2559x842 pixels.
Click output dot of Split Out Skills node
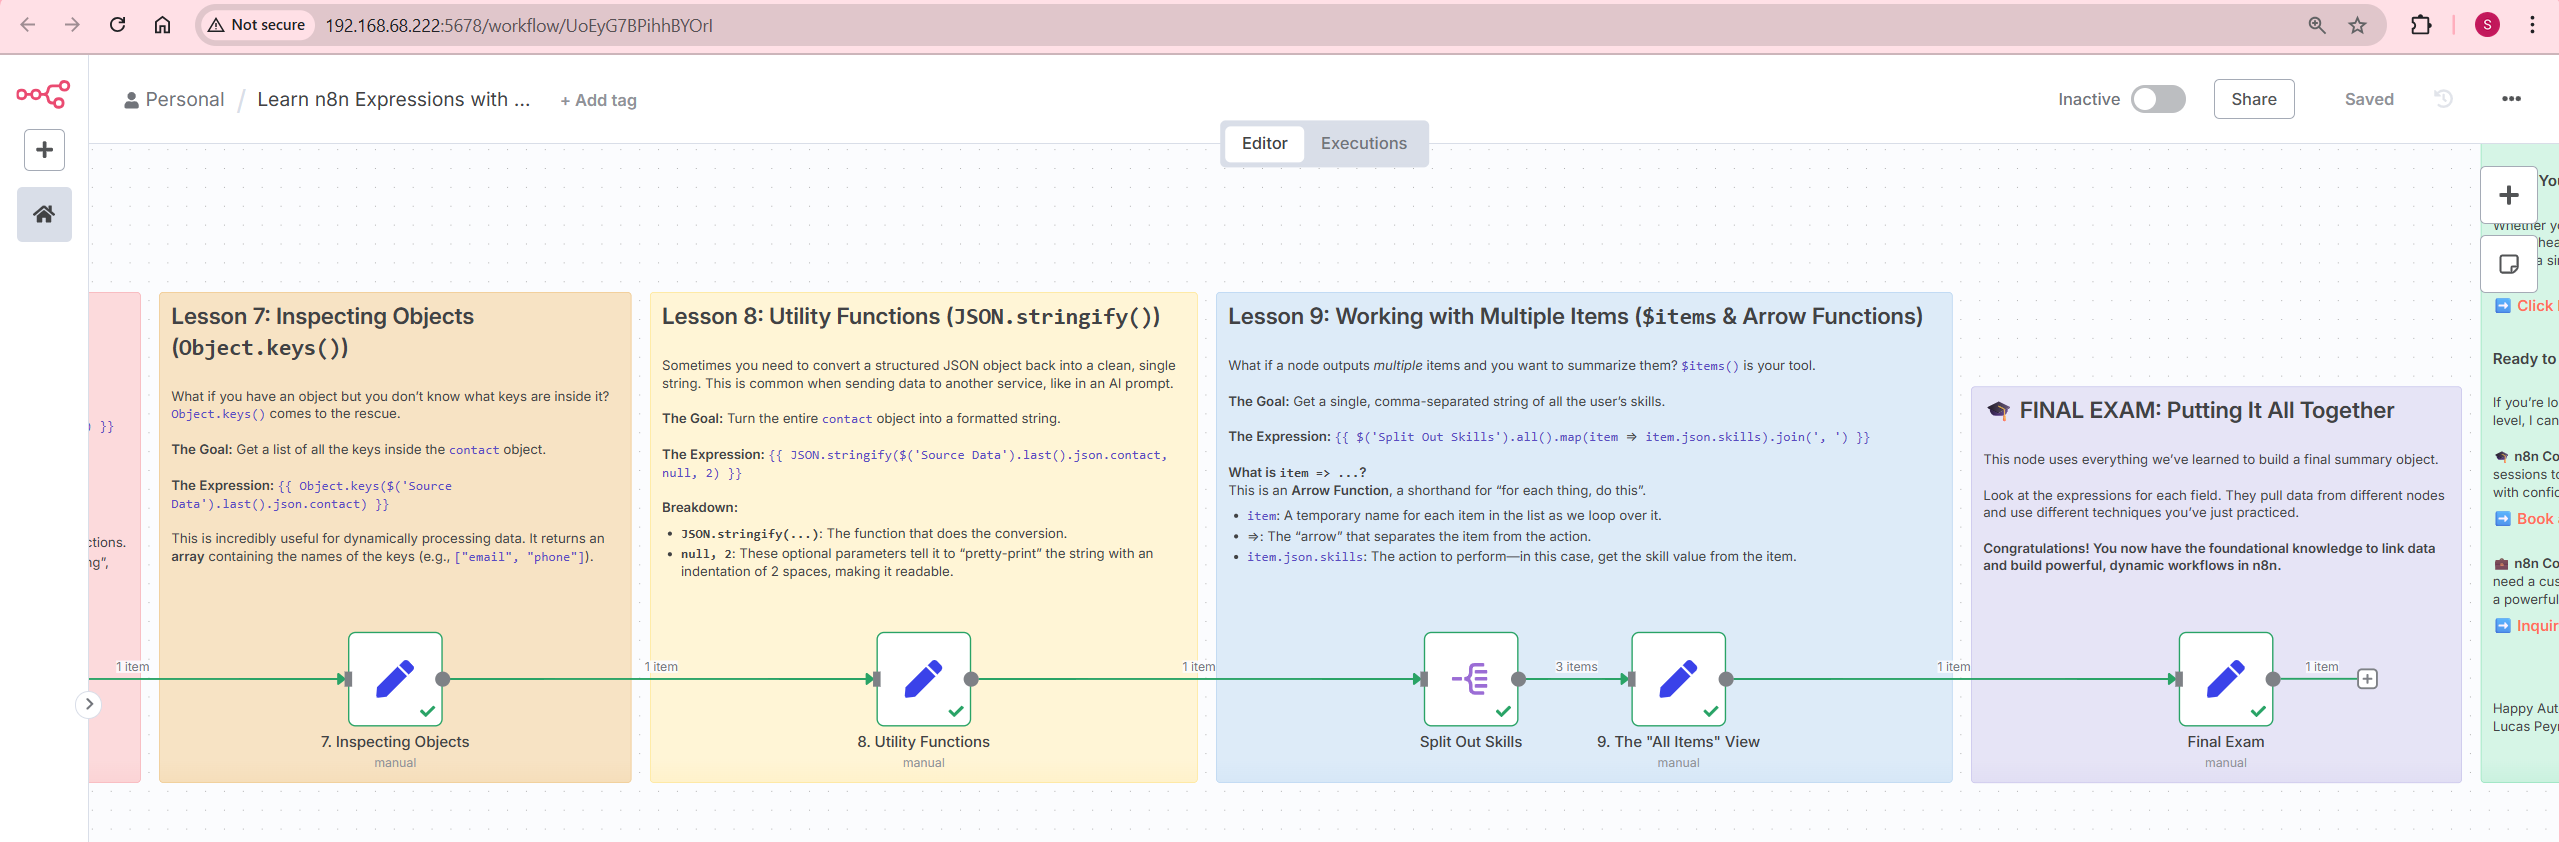(1518, 679)
